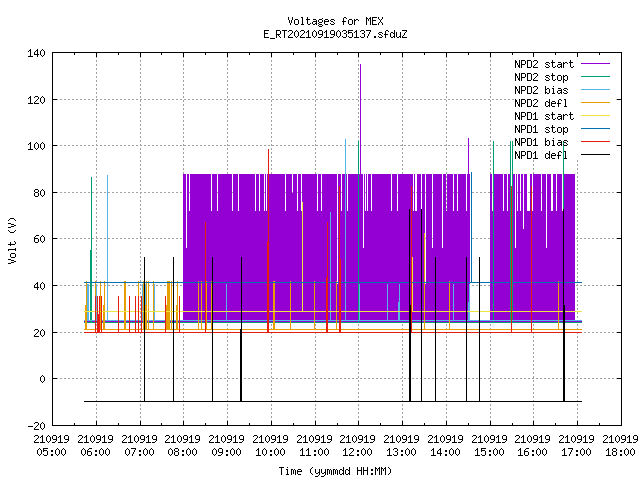Click the y-axis tick value 20
The image size is (640, 480).
[x=40, y=333]
